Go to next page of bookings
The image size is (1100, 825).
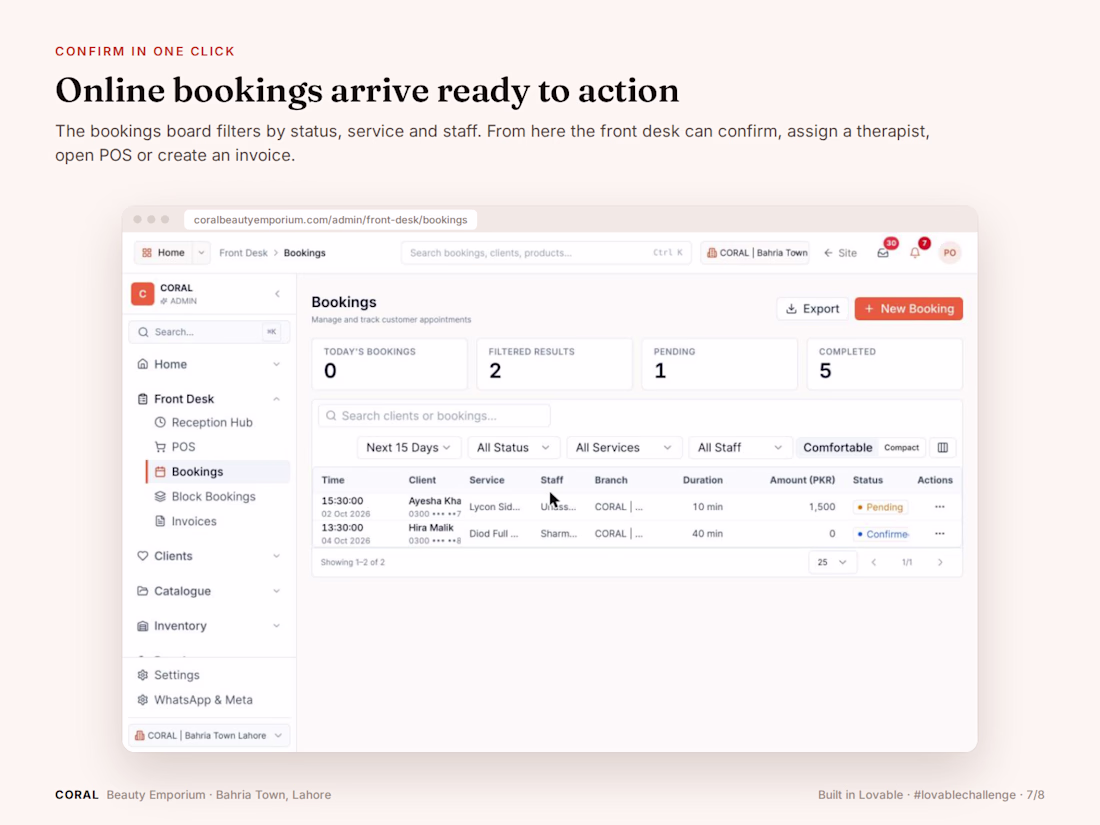click(x=940, y=562)
